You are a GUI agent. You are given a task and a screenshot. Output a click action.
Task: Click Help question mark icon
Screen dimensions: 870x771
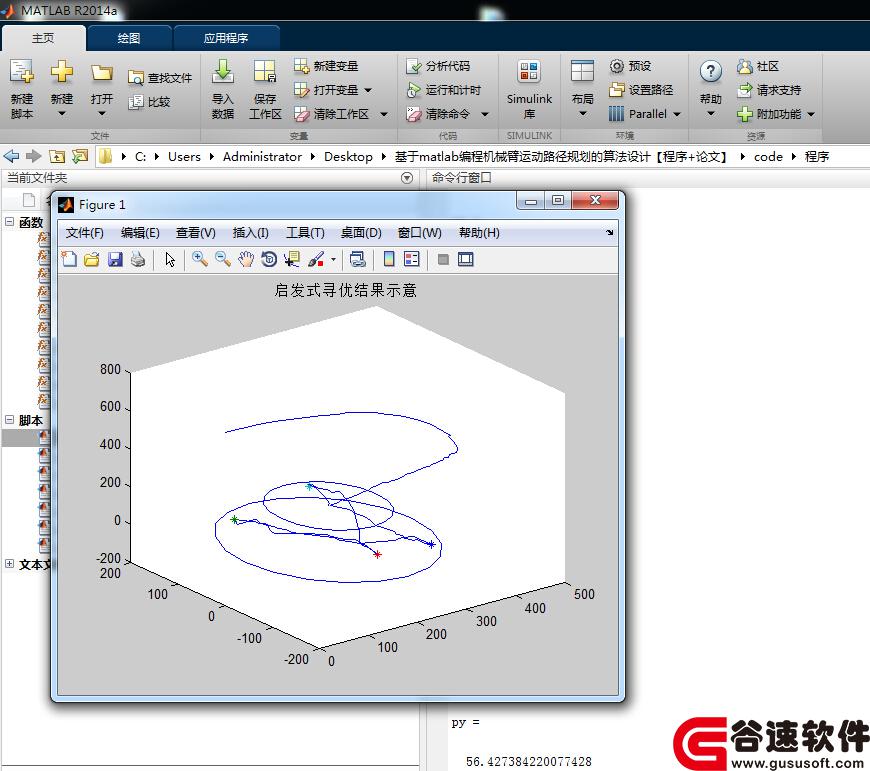[710, 72]
